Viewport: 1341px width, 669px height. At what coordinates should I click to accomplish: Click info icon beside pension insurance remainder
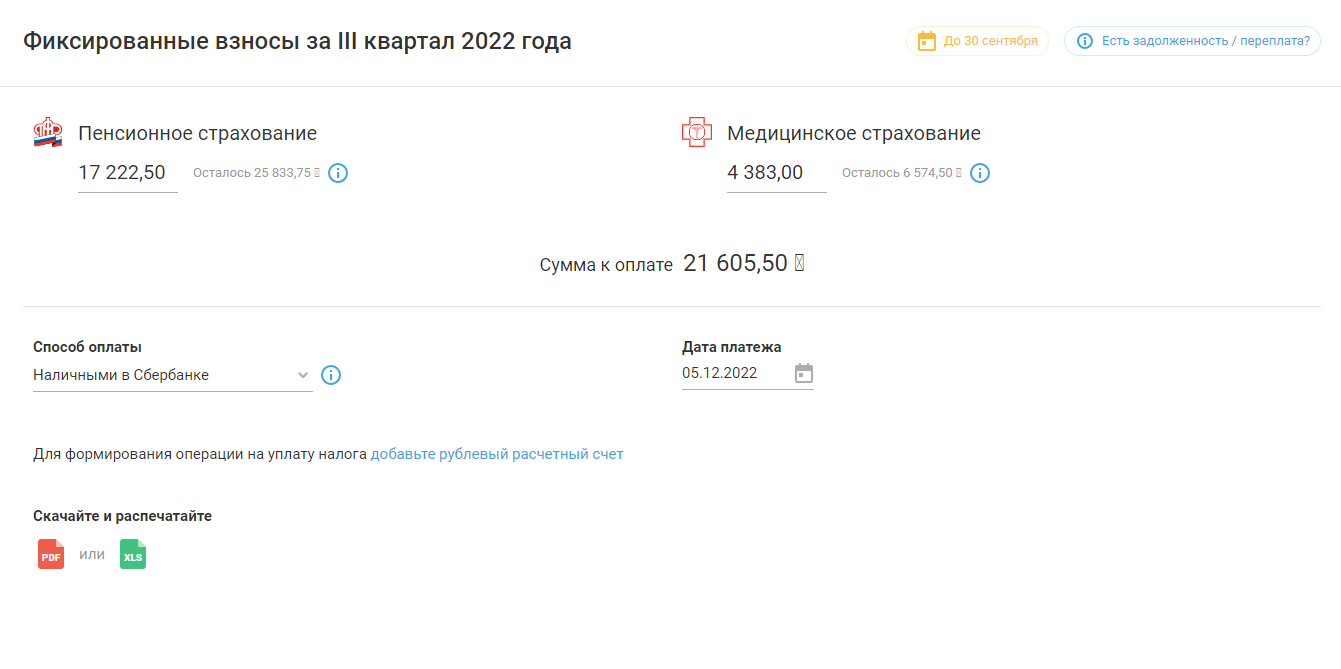338,173
